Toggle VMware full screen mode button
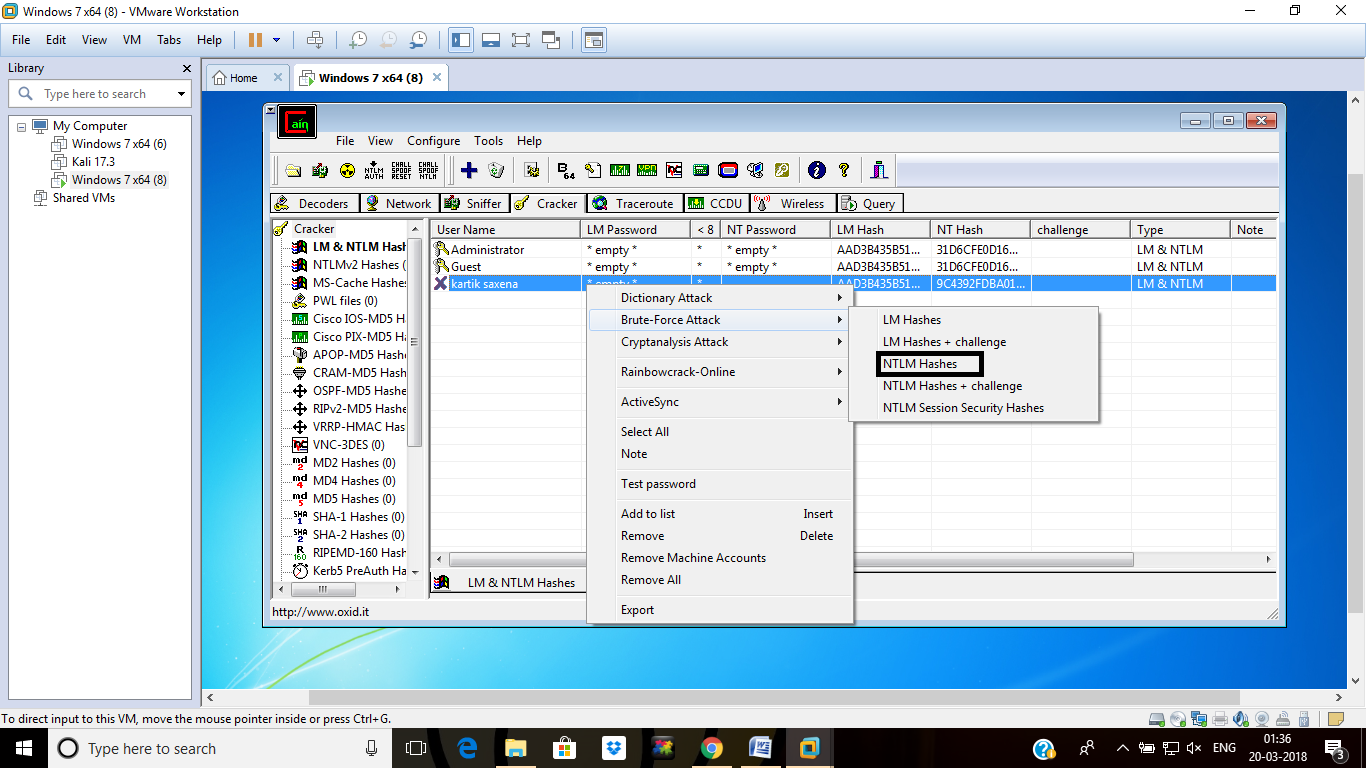The image size is (1366, 768). 520,40
